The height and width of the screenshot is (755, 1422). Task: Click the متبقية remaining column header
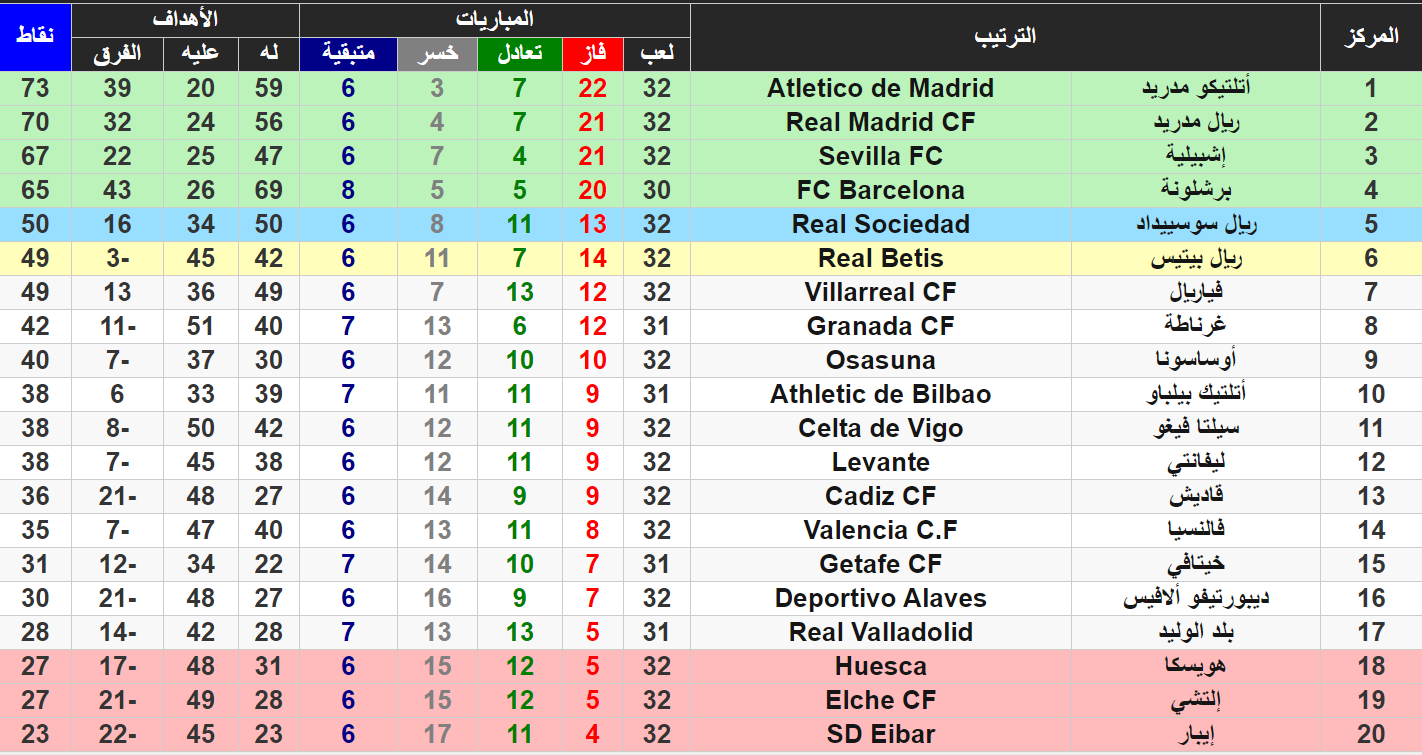coord(348,54)
